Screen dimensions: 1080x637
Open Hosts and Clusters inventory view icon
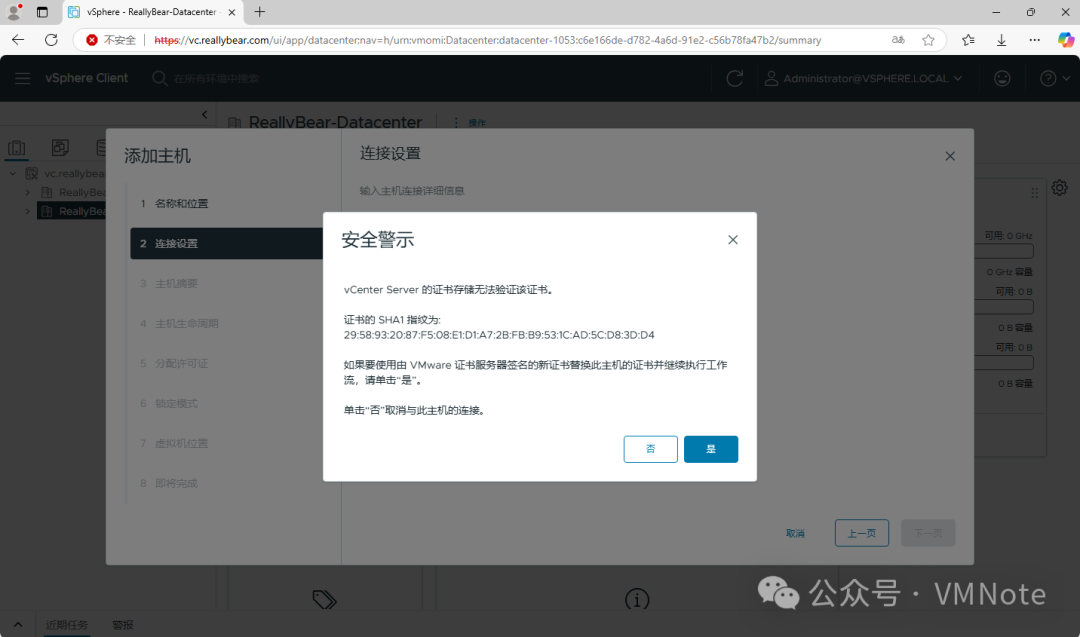click(x=17, y=147)
